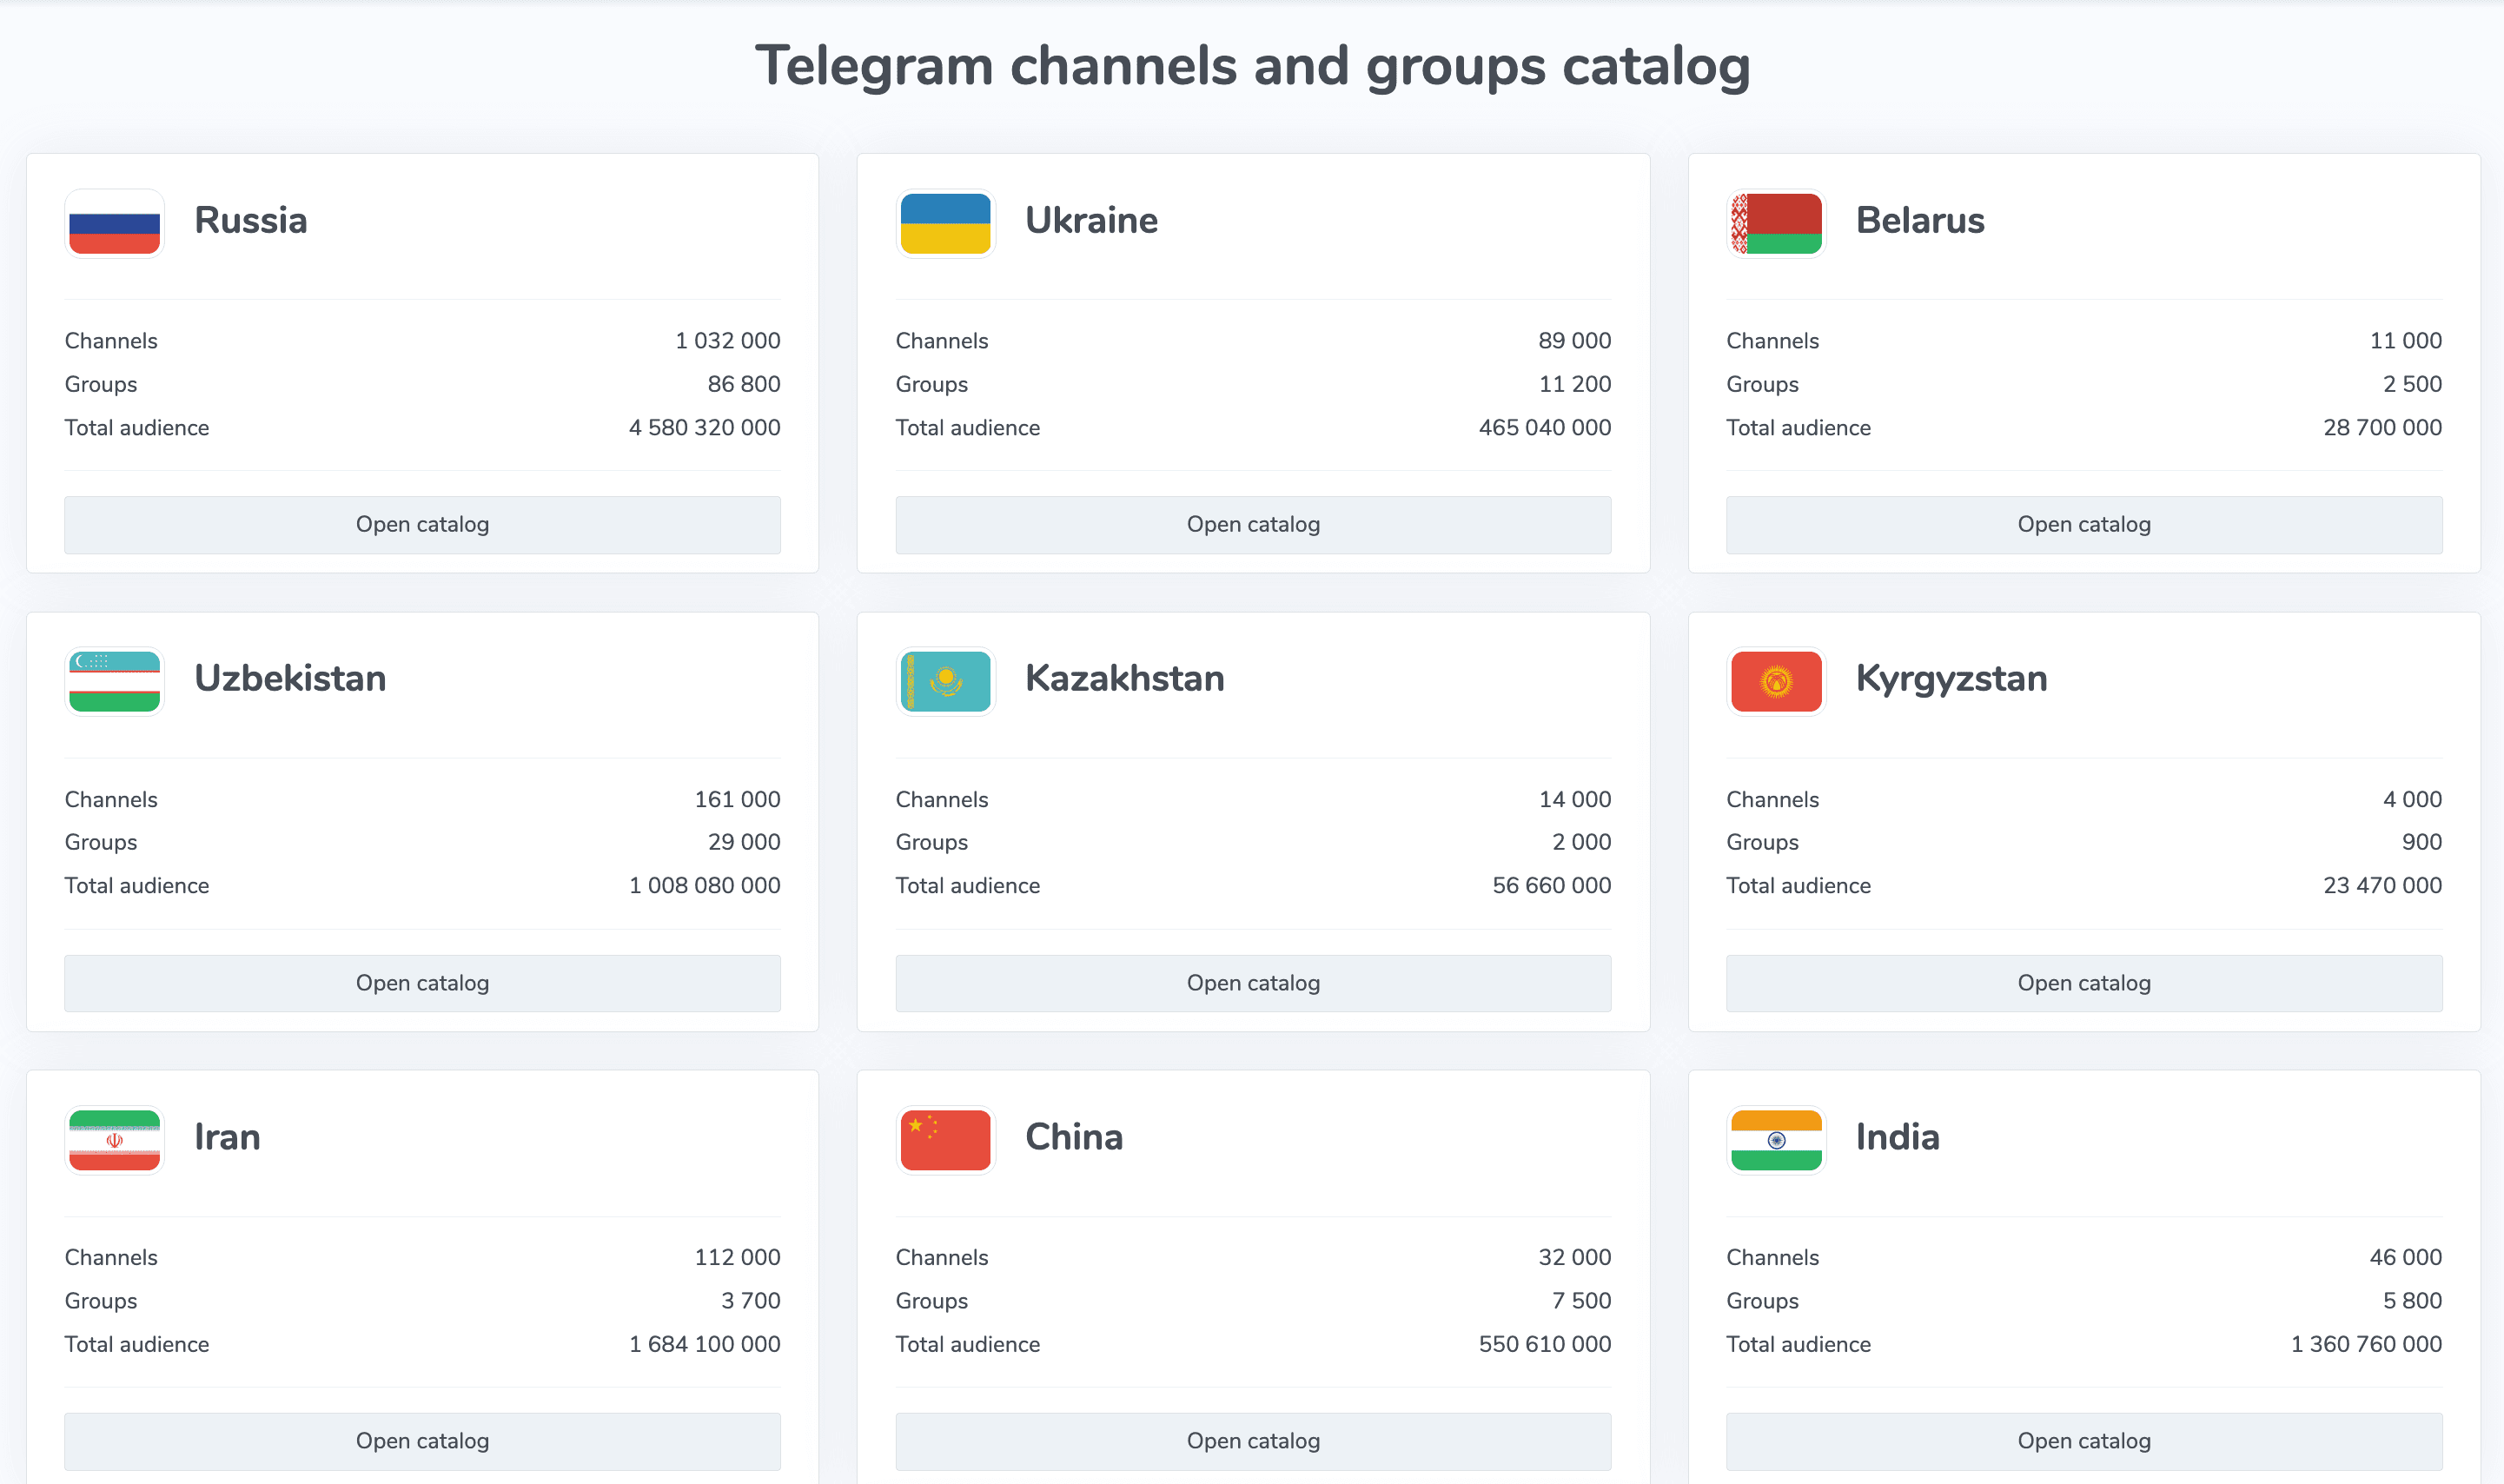The width and height of the screenshot is (2504, 1484).
Task: Click the Groups label in India card
Action: coord(1762,1301)
